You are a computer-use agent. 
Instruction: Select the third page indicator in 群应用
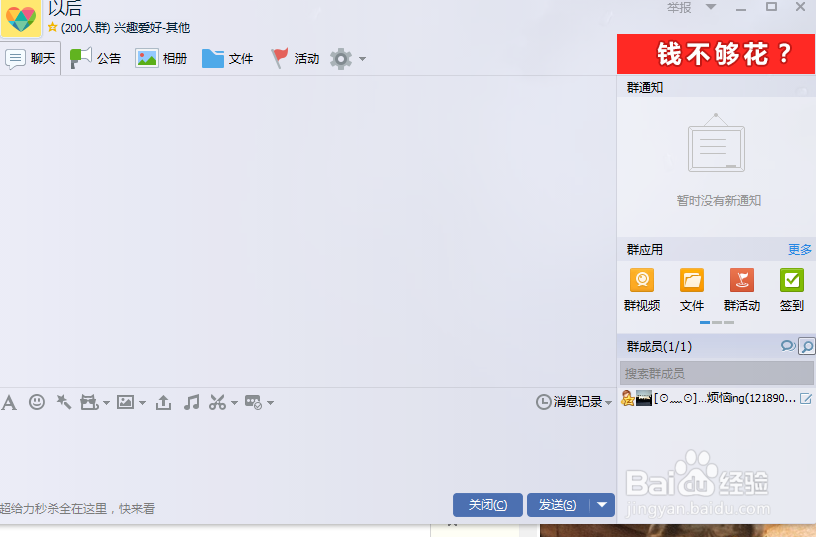[729, 323]
